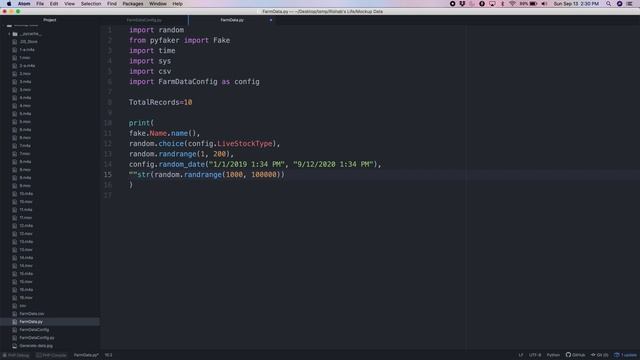Change the UTF-8 encoding selector
Image resolution: width=640 pixels, height=360 pixels.
point(535,355)
